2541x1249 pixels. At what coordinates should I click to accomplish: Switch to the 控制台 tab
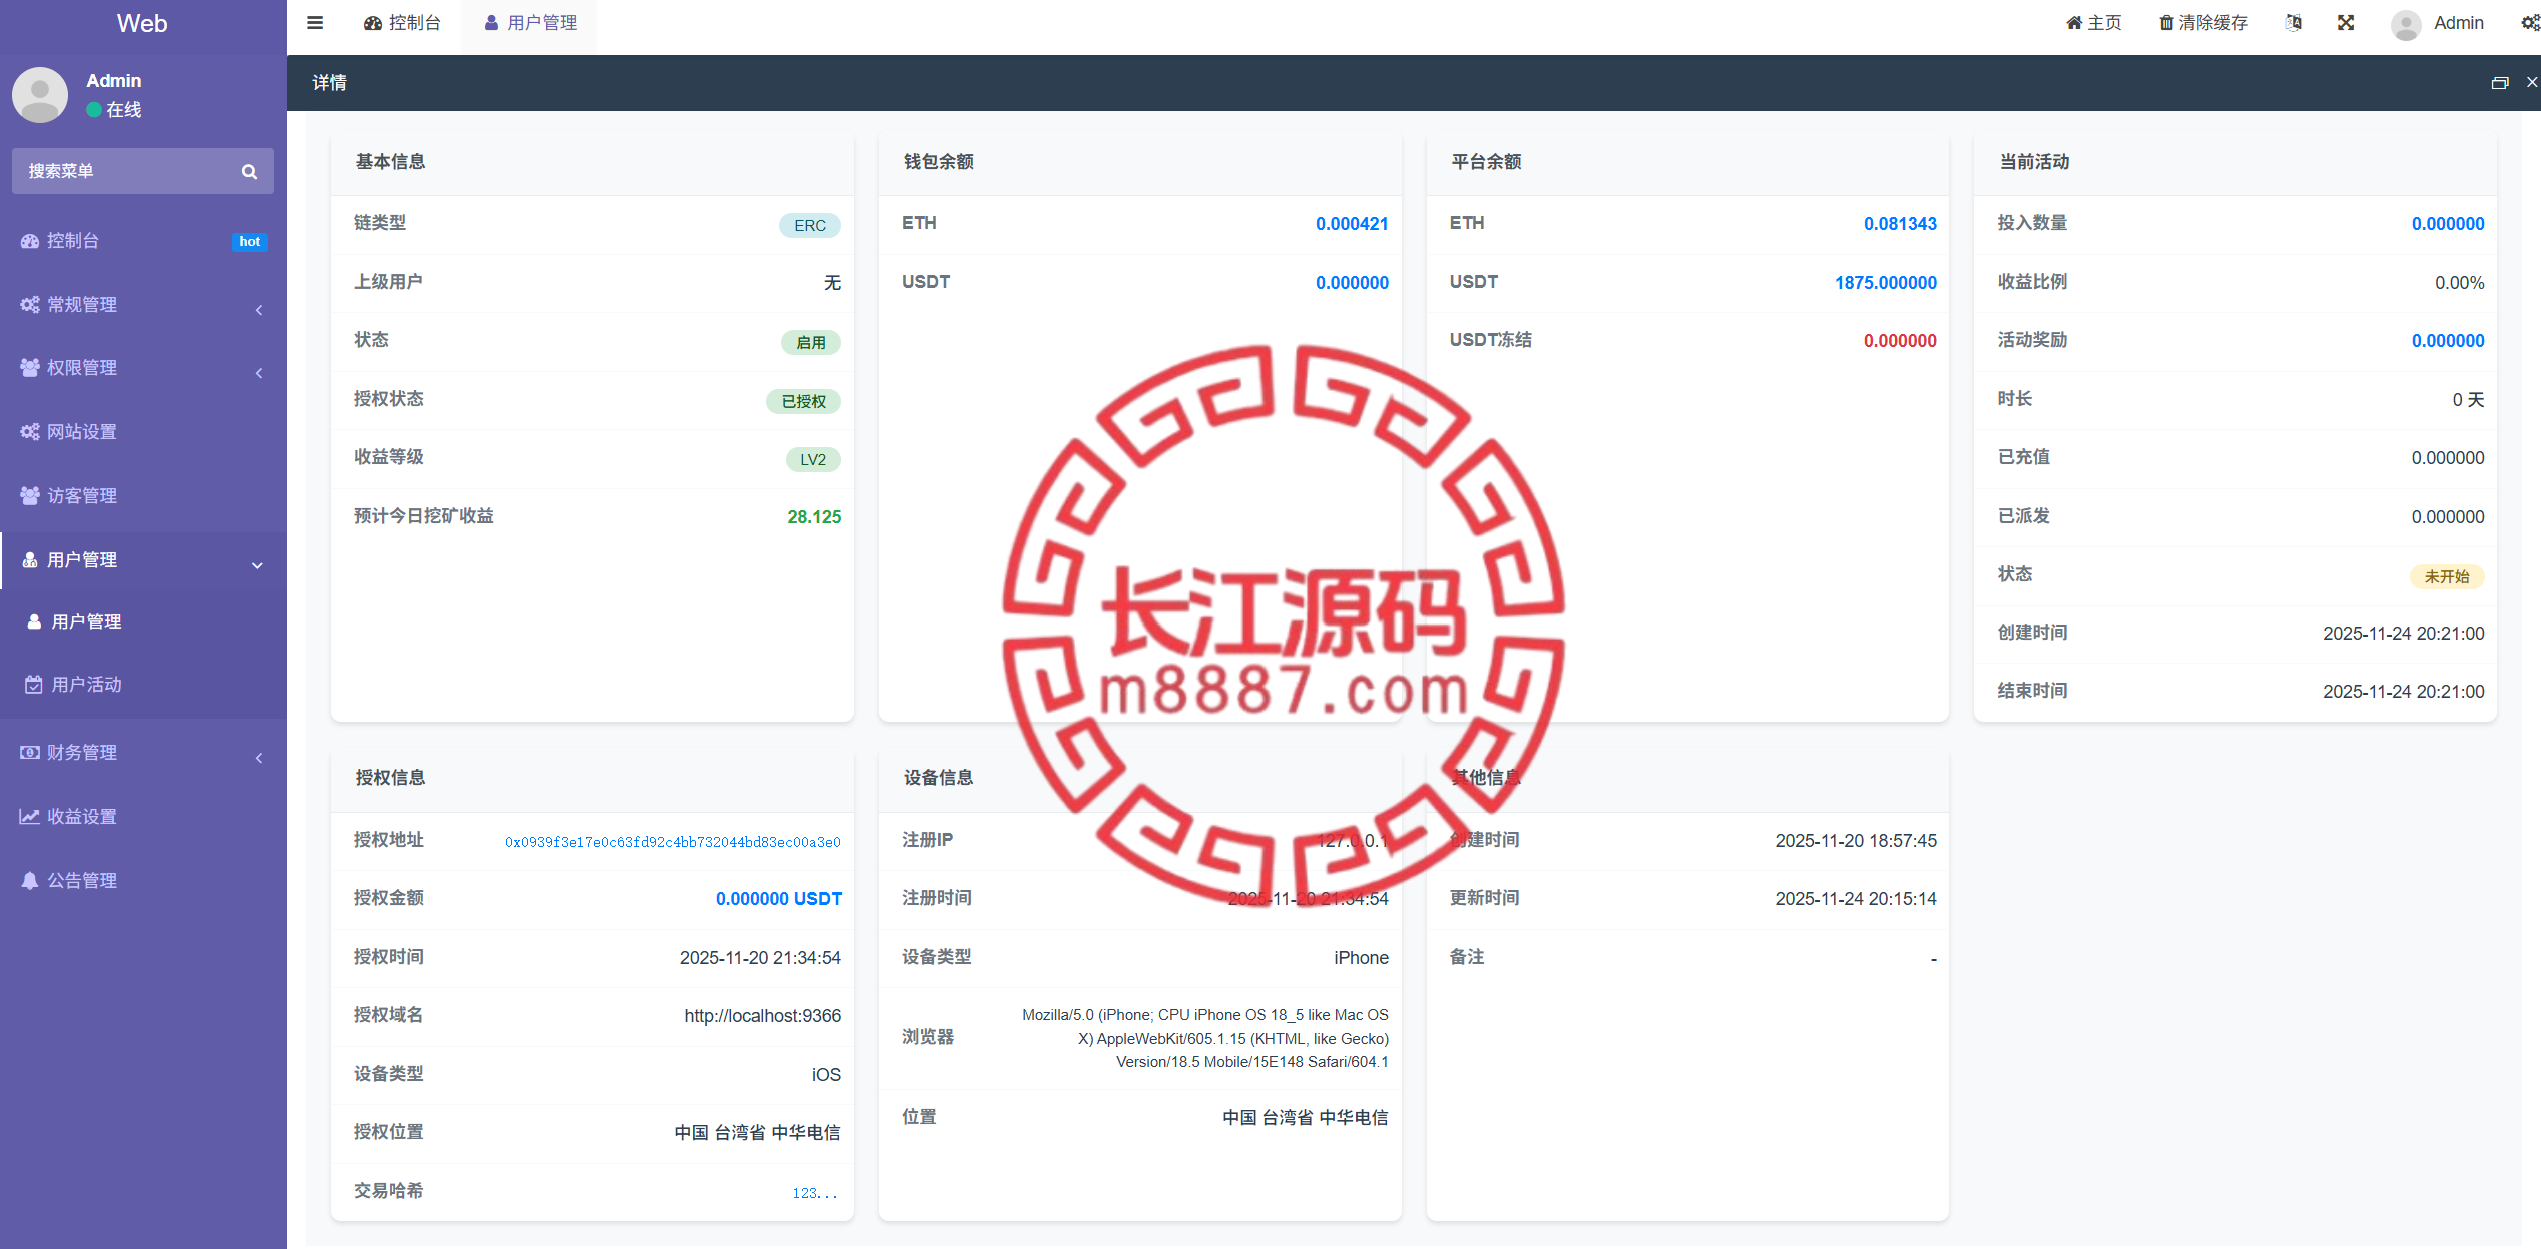click(402, 23)
